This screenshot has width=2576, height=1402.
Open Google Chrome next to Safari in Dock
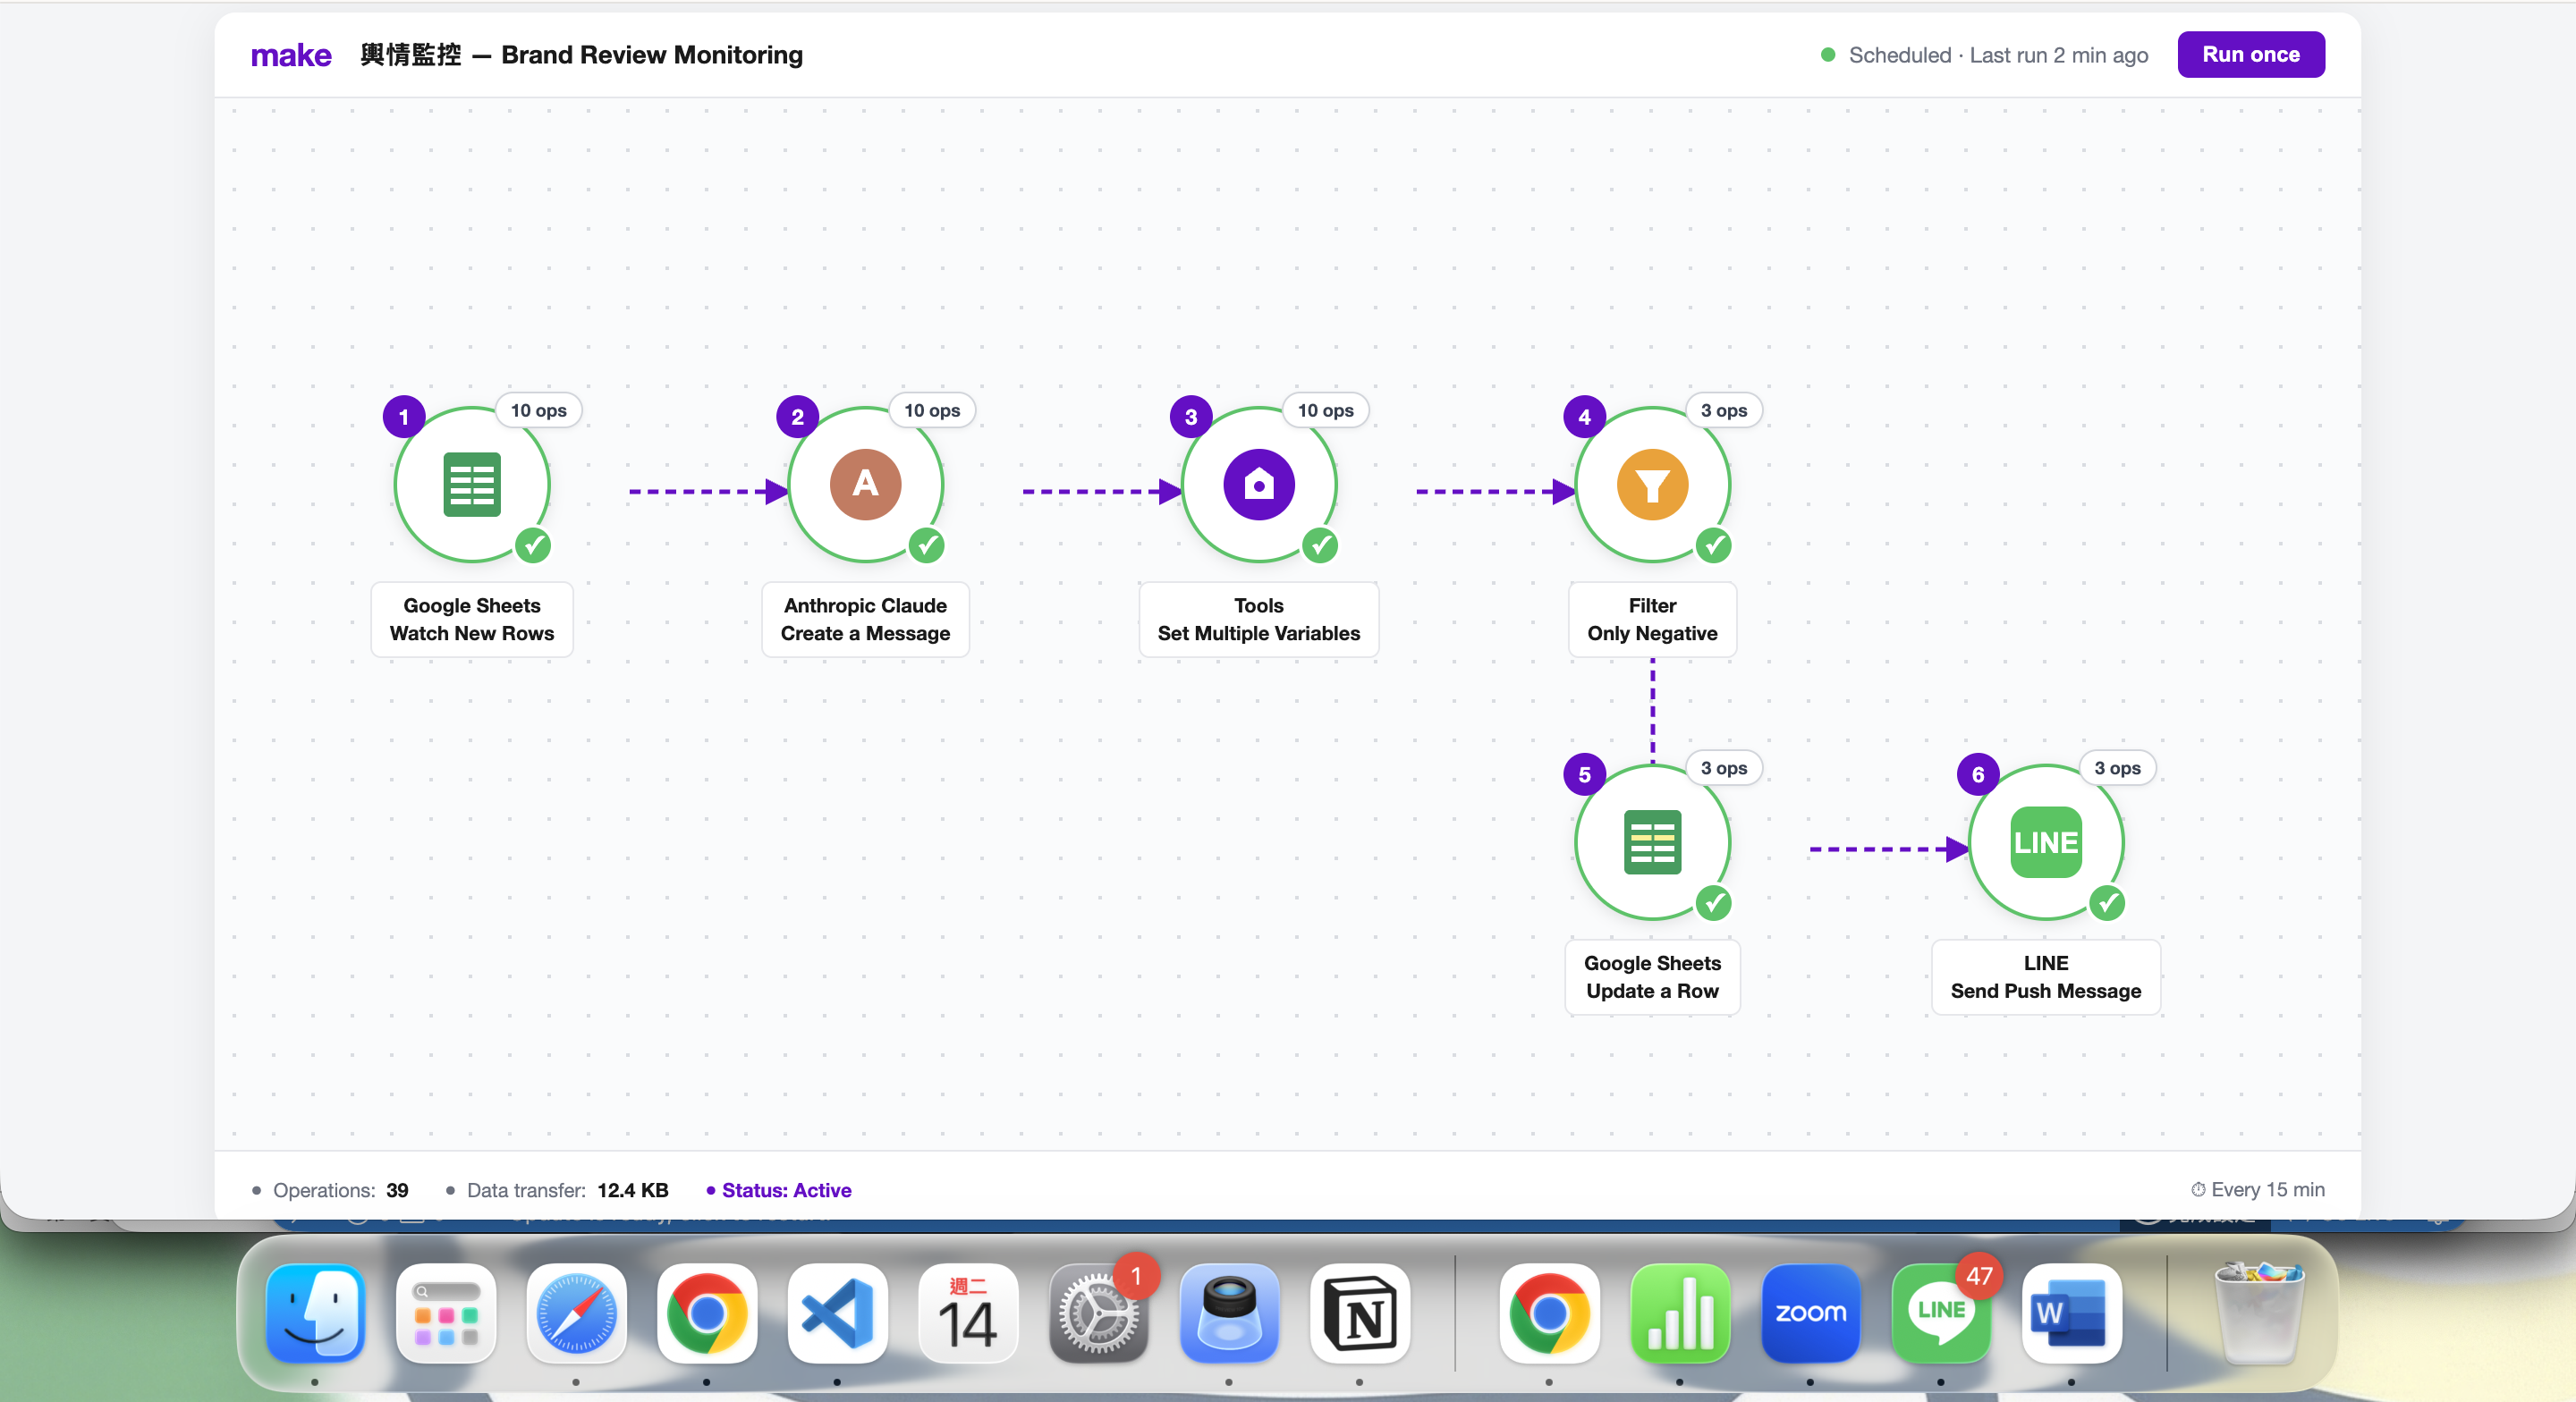(707, 1313)
